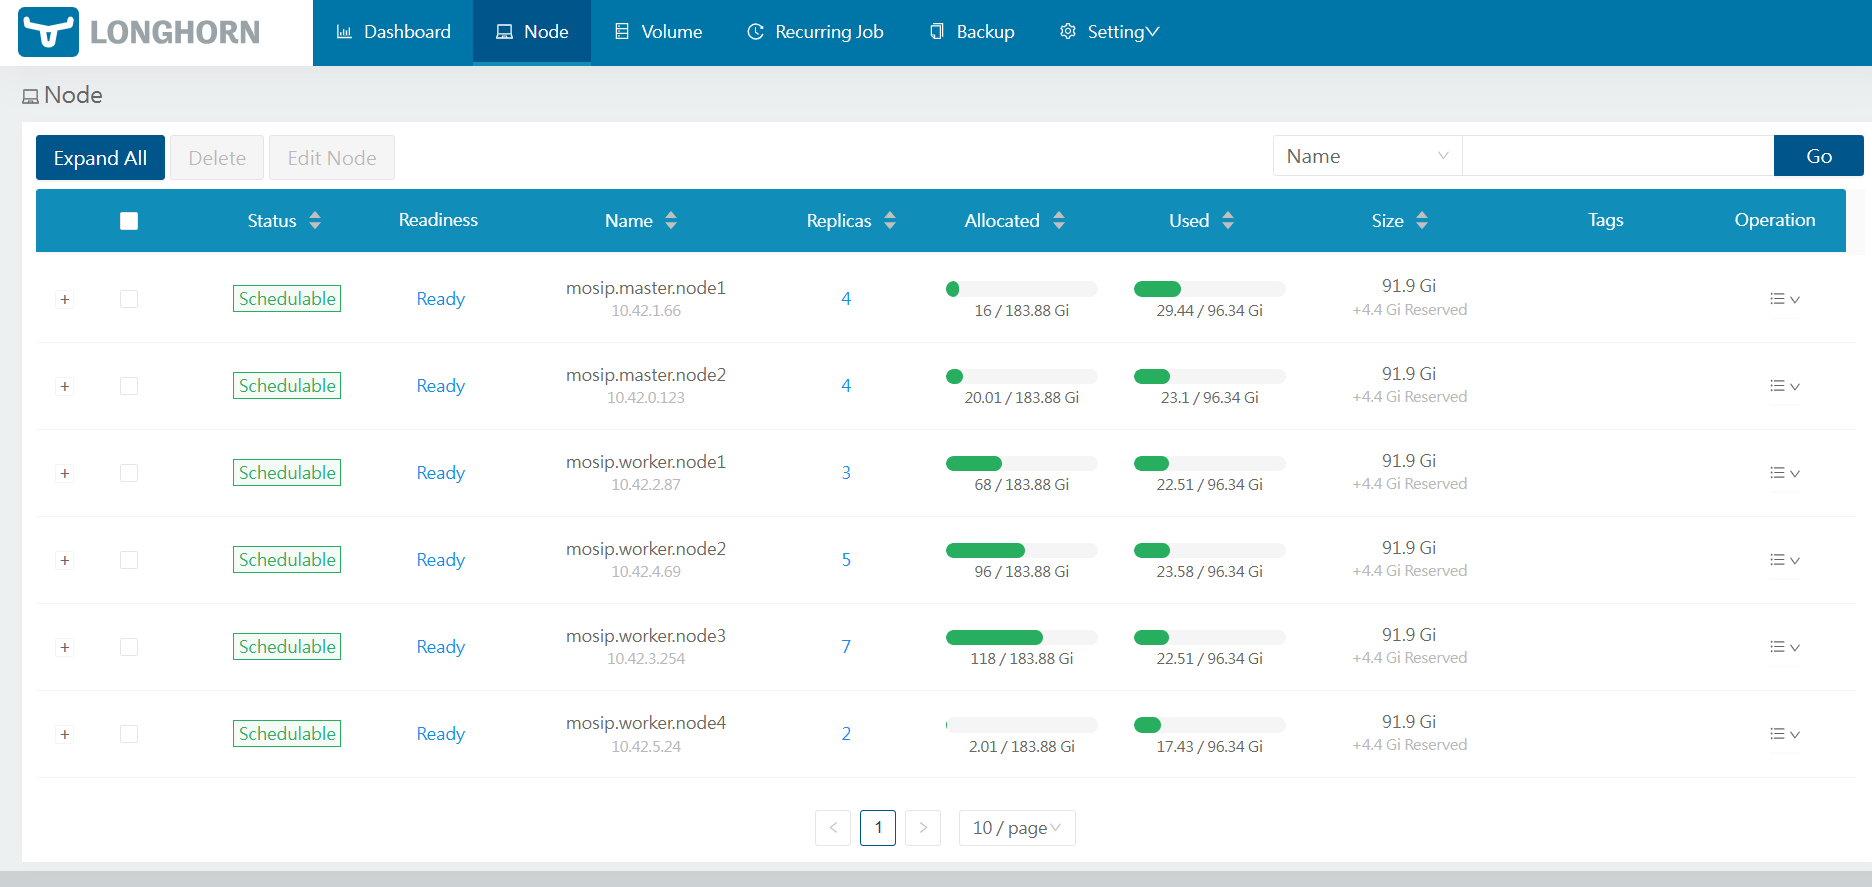The width and height of the screenshot is (1872, 887).
Task: Click the Edit Node button
Action: tap(332, 158)
